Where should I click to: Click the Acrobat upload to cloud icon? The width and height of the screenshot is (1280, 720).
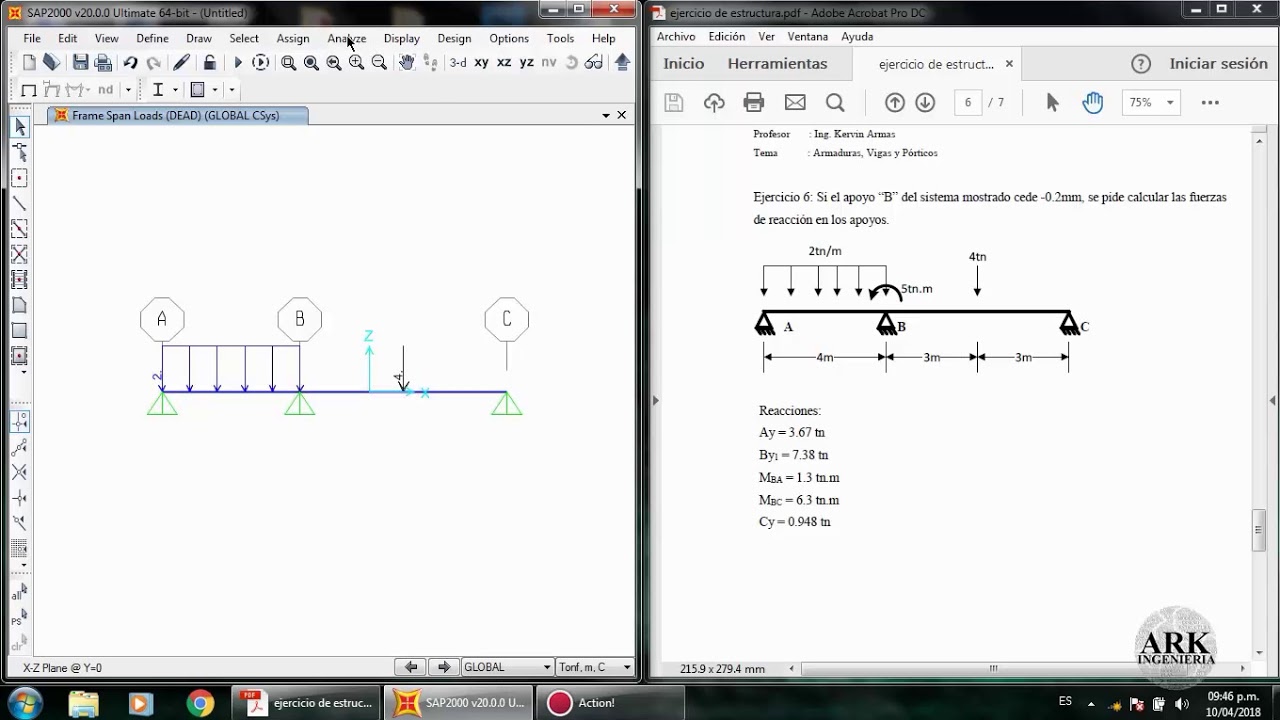[x=714, y=102]
